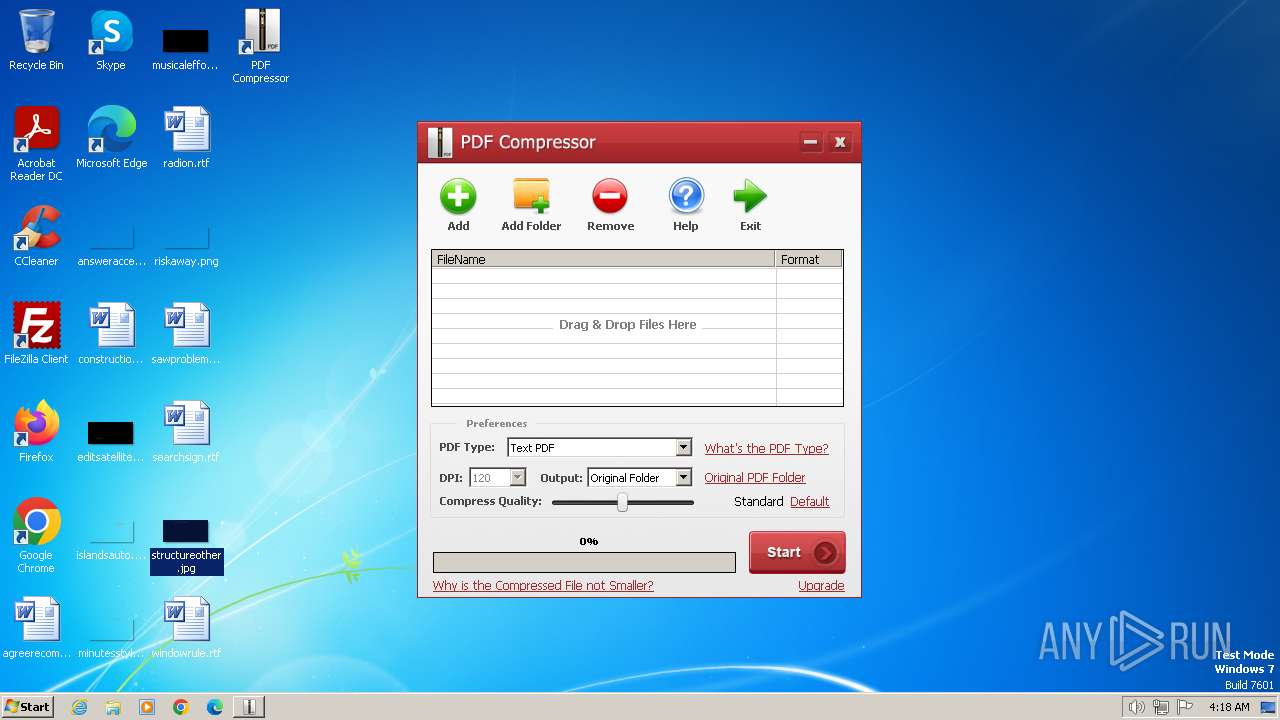Open Internet Explorer from taskbar
The image size is (1280, 720).
[x=79, y=707]
